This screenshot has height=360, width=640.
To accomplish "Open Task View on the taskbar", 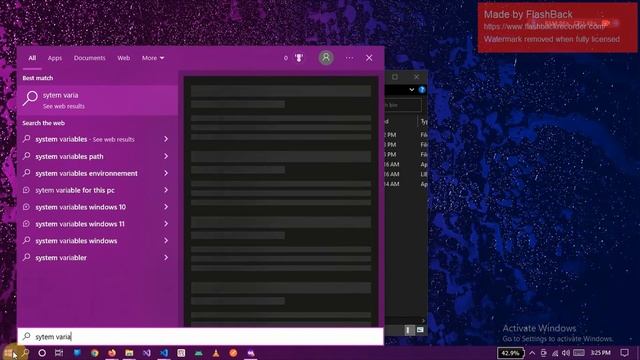I will click(x=59, y=353).
